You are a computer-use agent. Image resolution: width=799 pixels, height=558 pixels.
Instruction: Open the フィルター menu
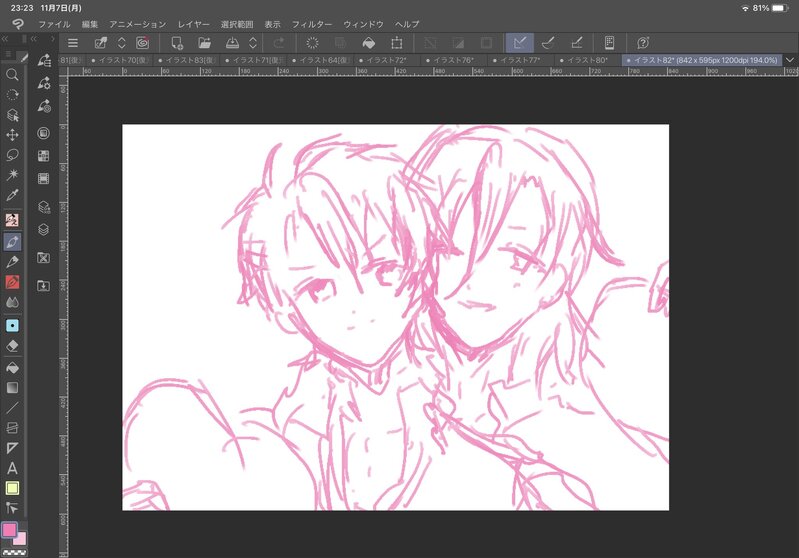click(x=312, y=24)
